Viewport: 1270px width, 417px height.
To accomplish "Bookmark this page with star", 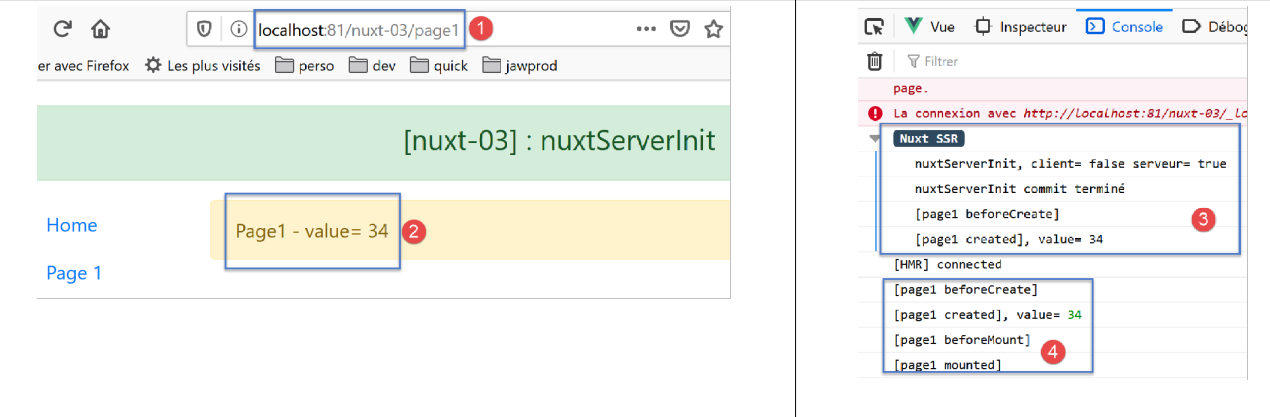I will (x=713, y=29).
